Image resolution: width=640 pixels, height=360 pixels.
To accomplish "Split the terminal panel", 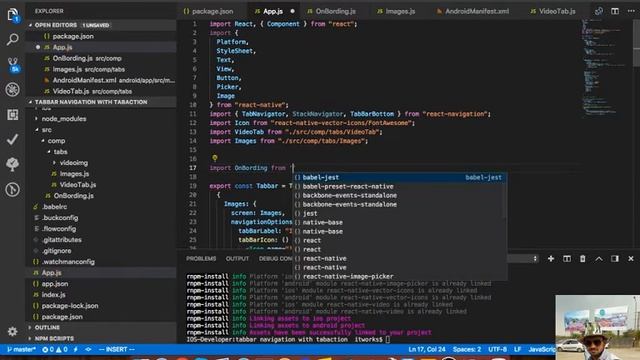I will (x=567, y=258).
